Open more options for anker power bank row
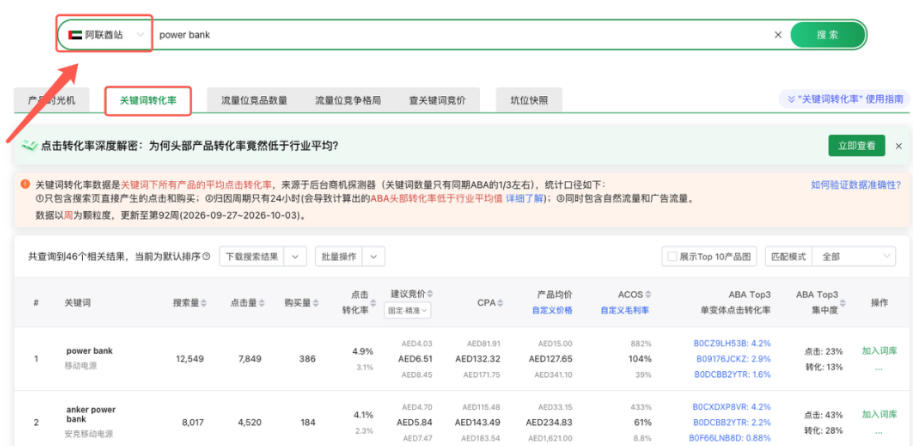913x446 pixels. click(x=879, y=431)
